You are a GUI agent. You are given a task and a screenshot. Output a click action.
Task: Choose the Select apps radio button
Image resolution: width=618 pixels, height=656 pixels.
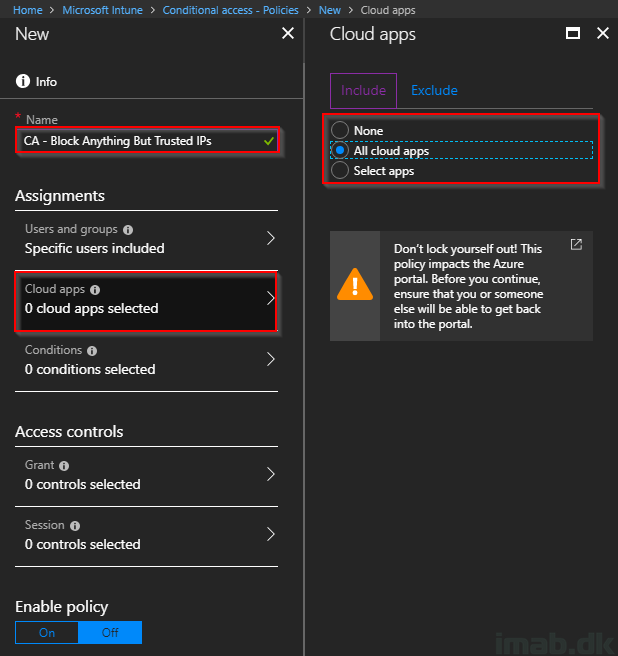click(340, 170)
